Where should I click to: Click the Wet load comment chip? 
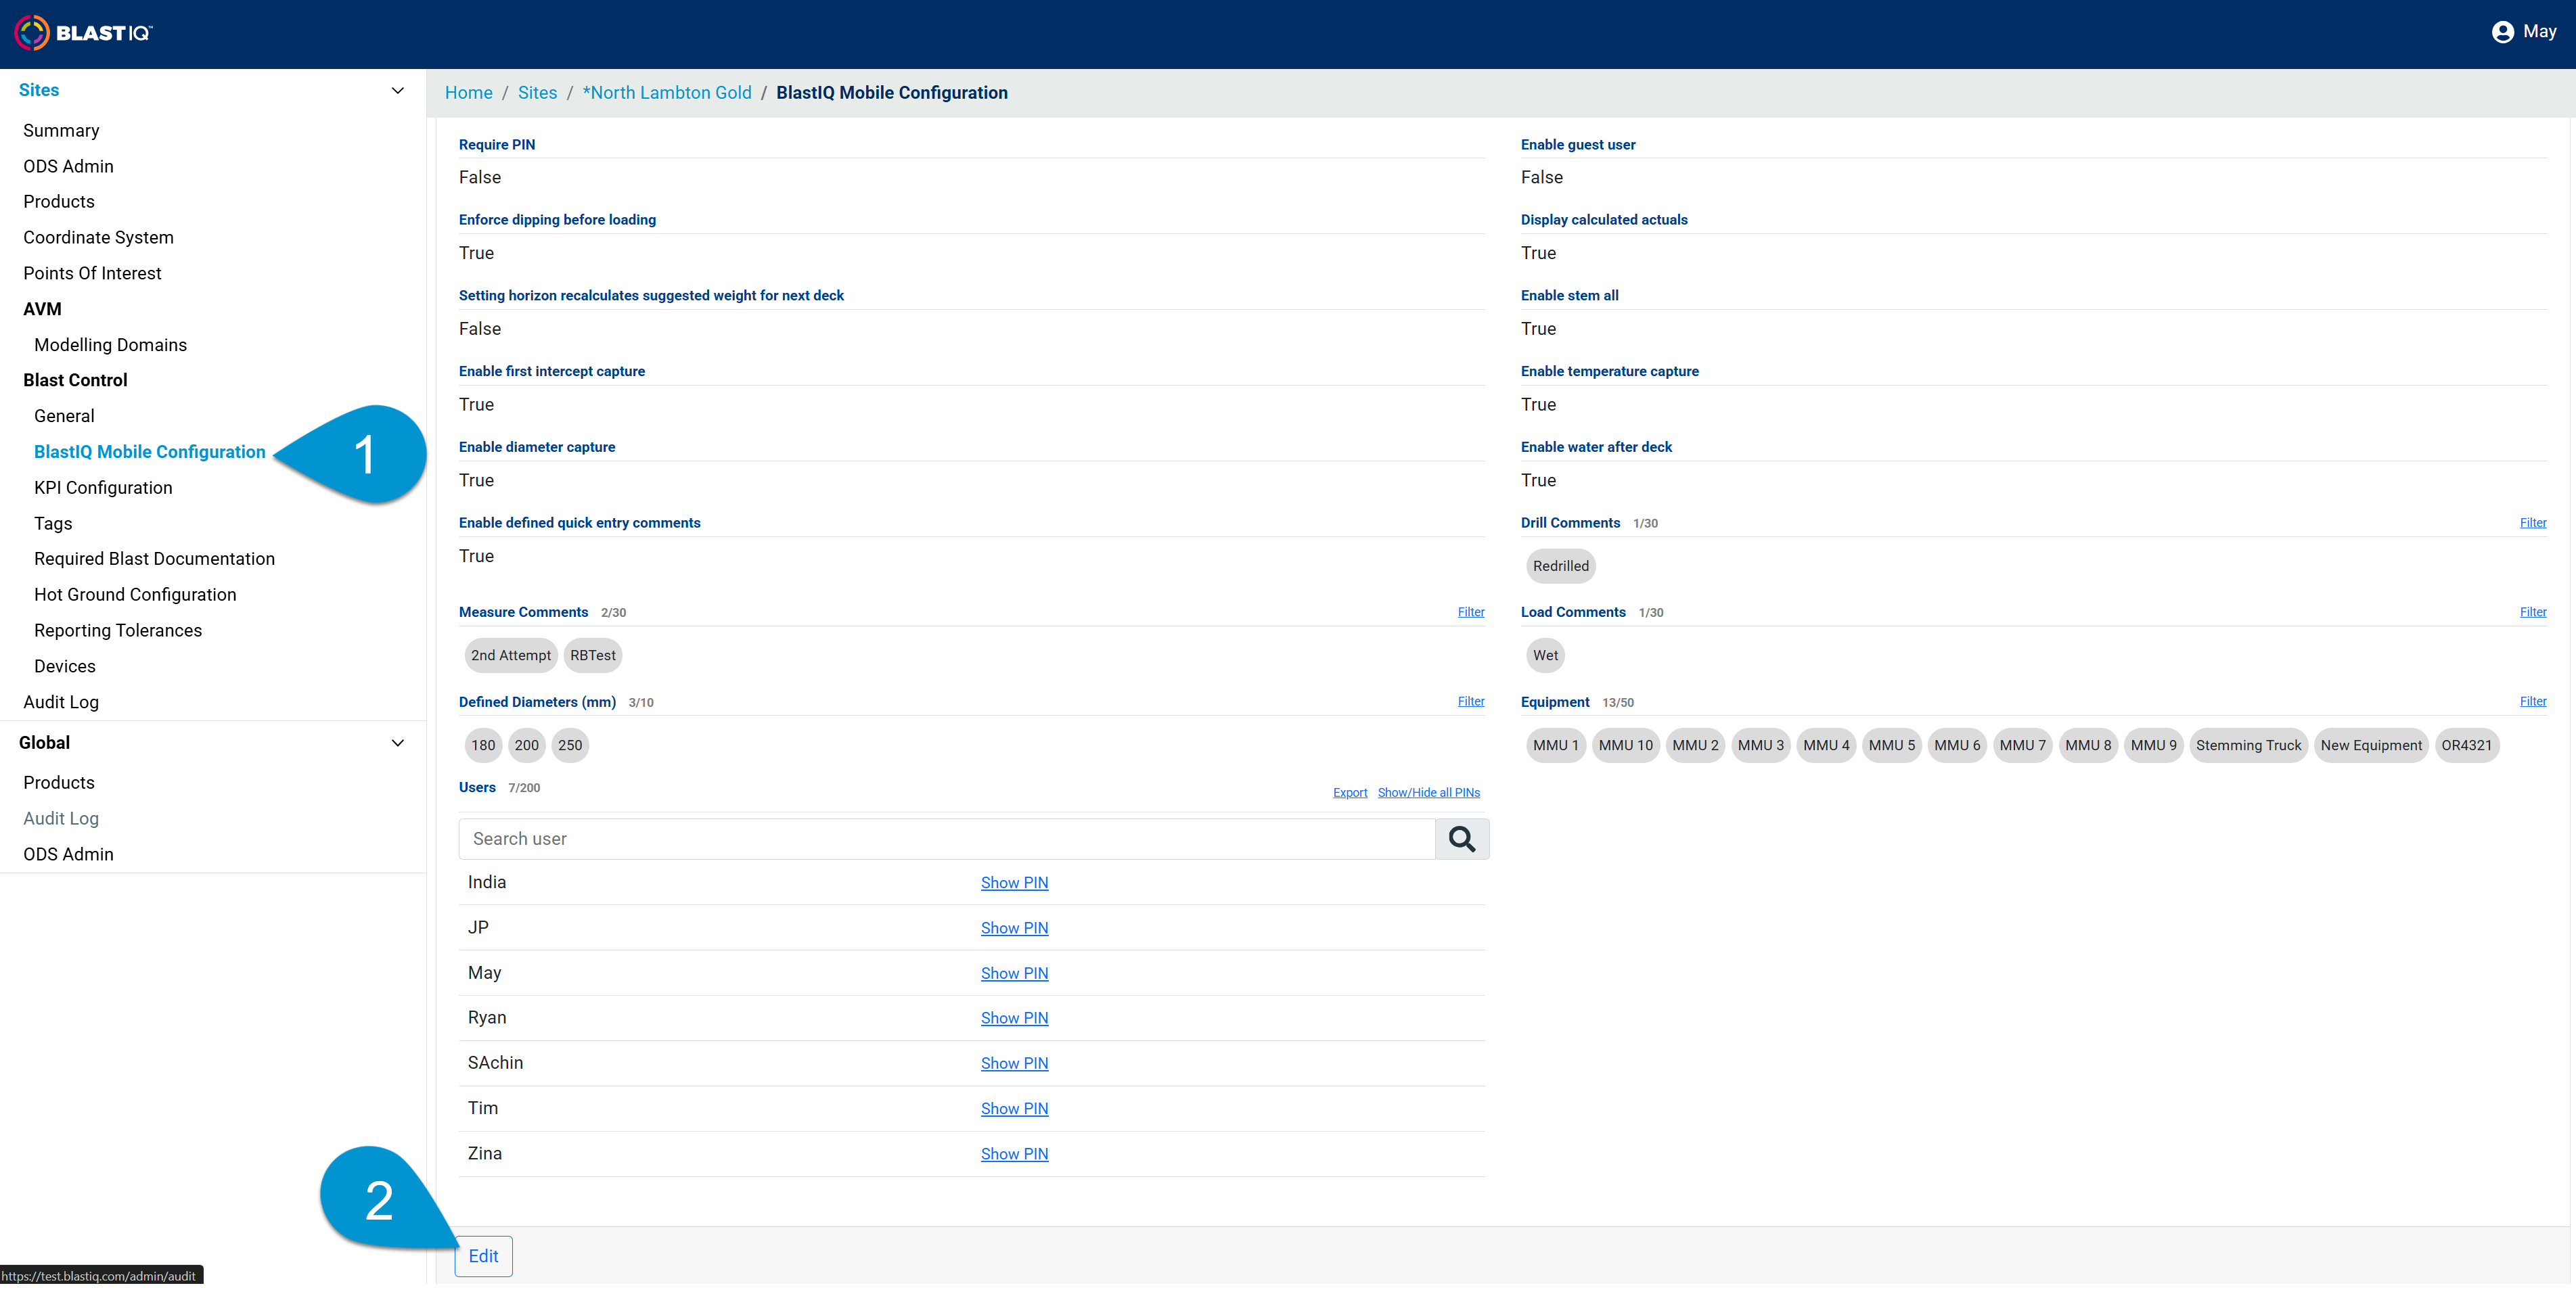tap(1545, 656)
